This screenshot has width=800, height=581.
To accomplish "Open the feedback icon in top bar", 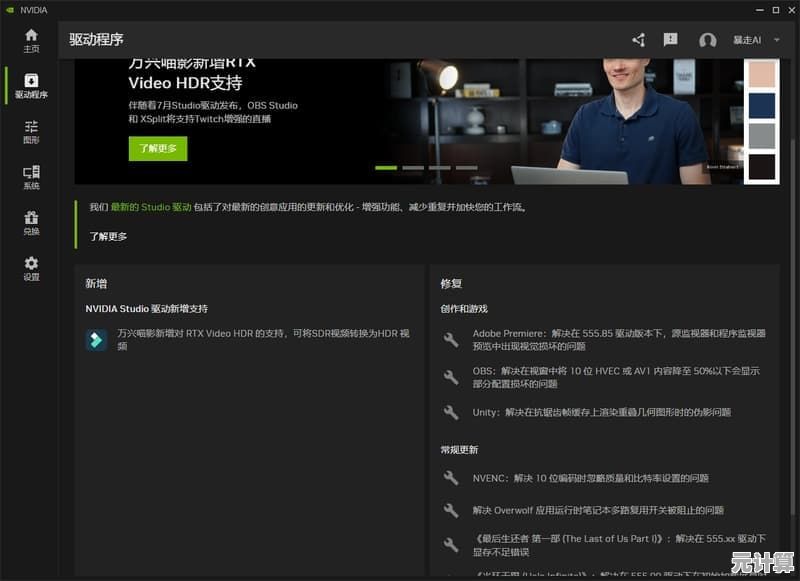I will pos(670,40).
